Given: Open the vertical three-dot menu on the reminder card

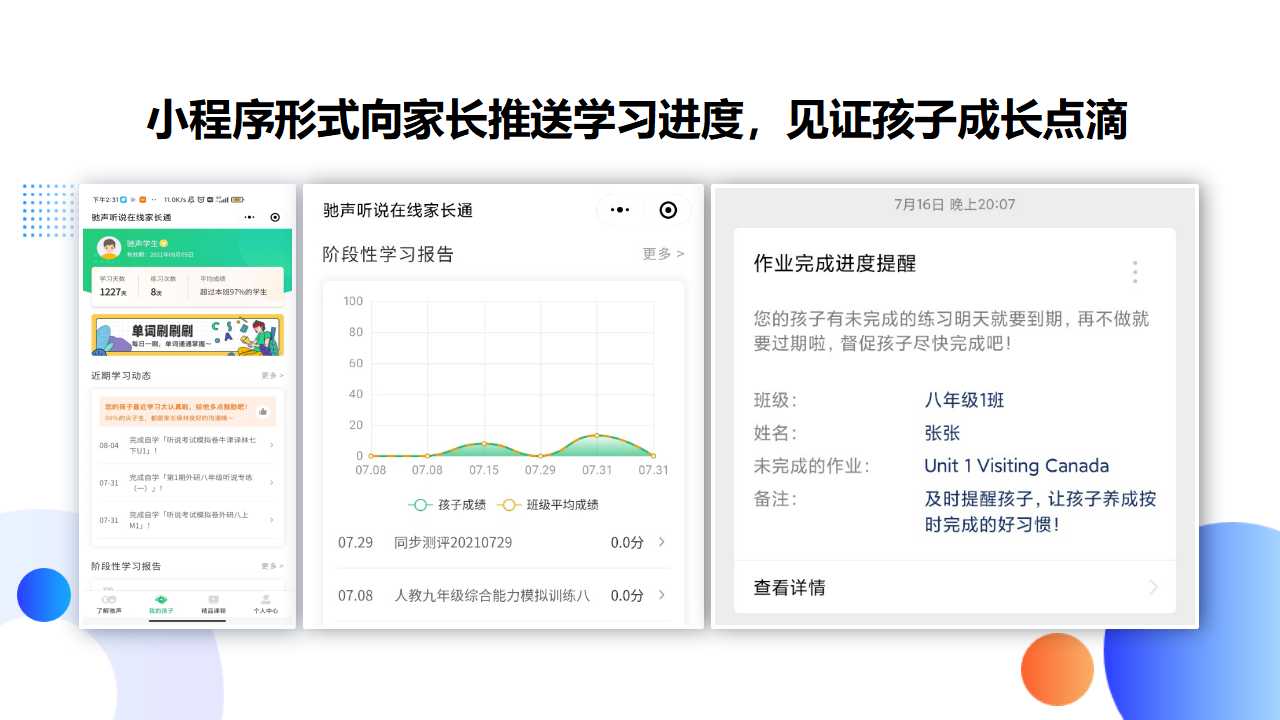Looking at the screenshot, I should point(1135,272).
